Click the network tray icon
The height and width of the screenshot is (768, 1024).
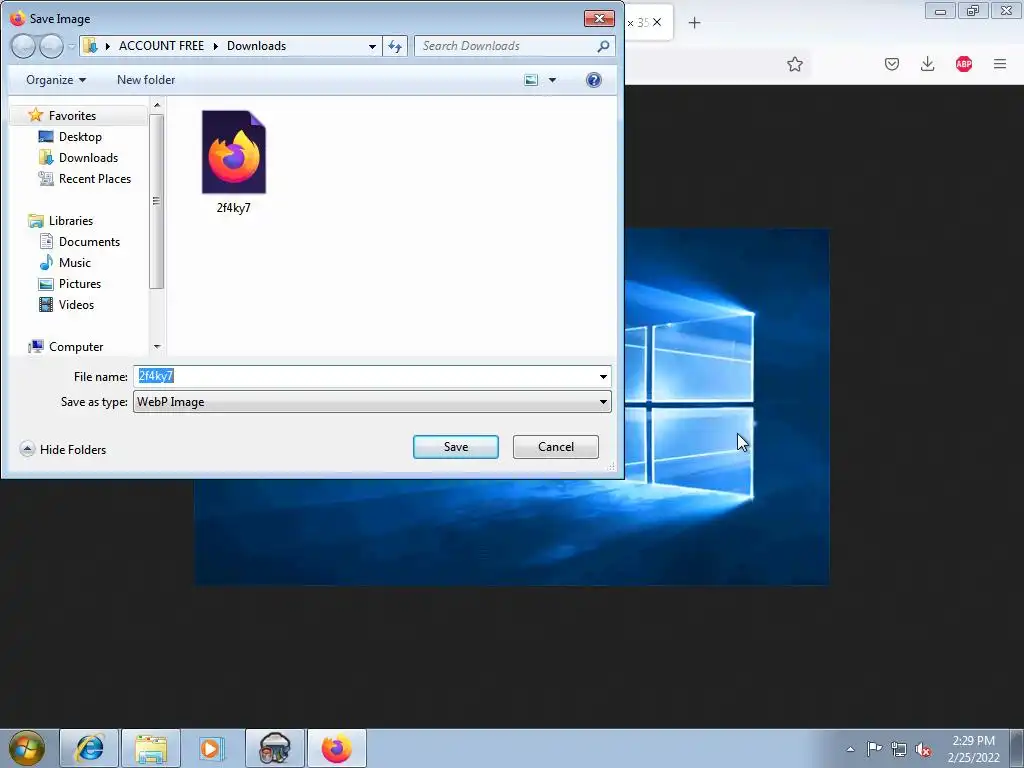pyautogui.click(x=899, y=749)
